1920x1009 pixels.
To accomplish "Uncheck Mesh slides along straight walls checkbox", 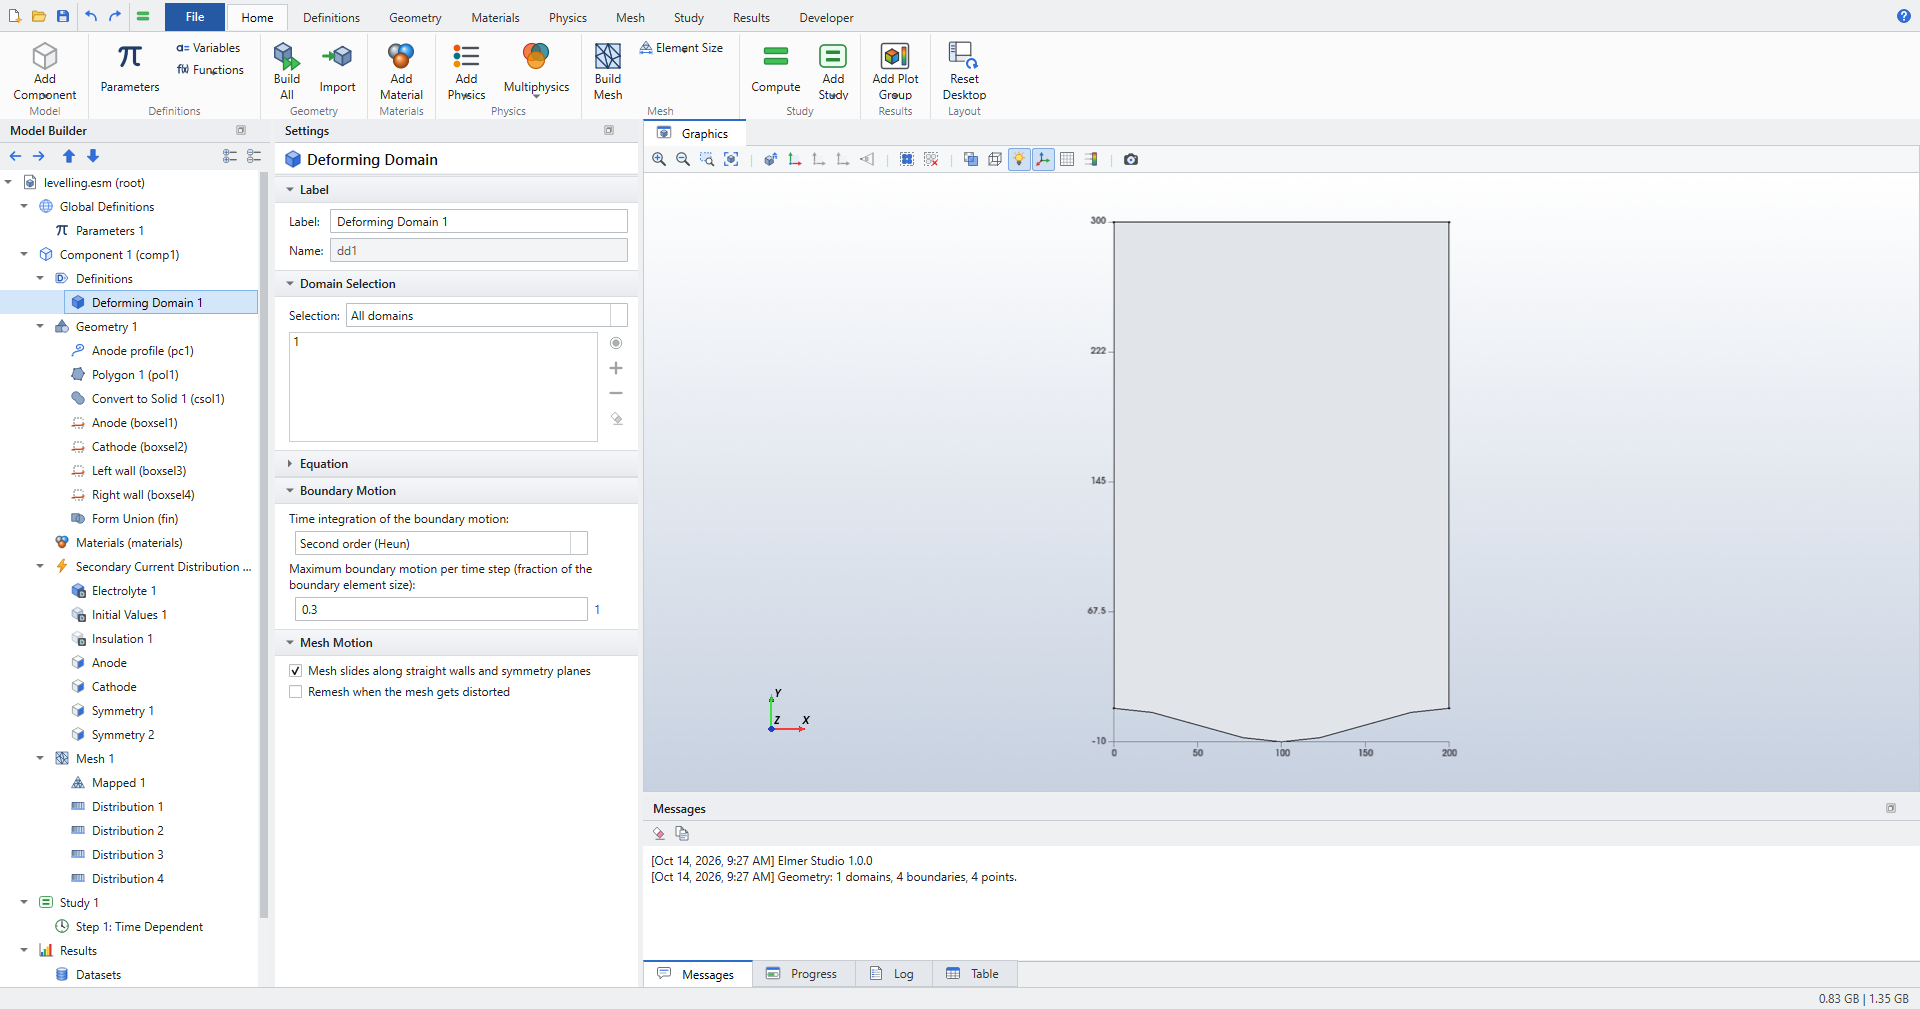I will tap(295, 671).
